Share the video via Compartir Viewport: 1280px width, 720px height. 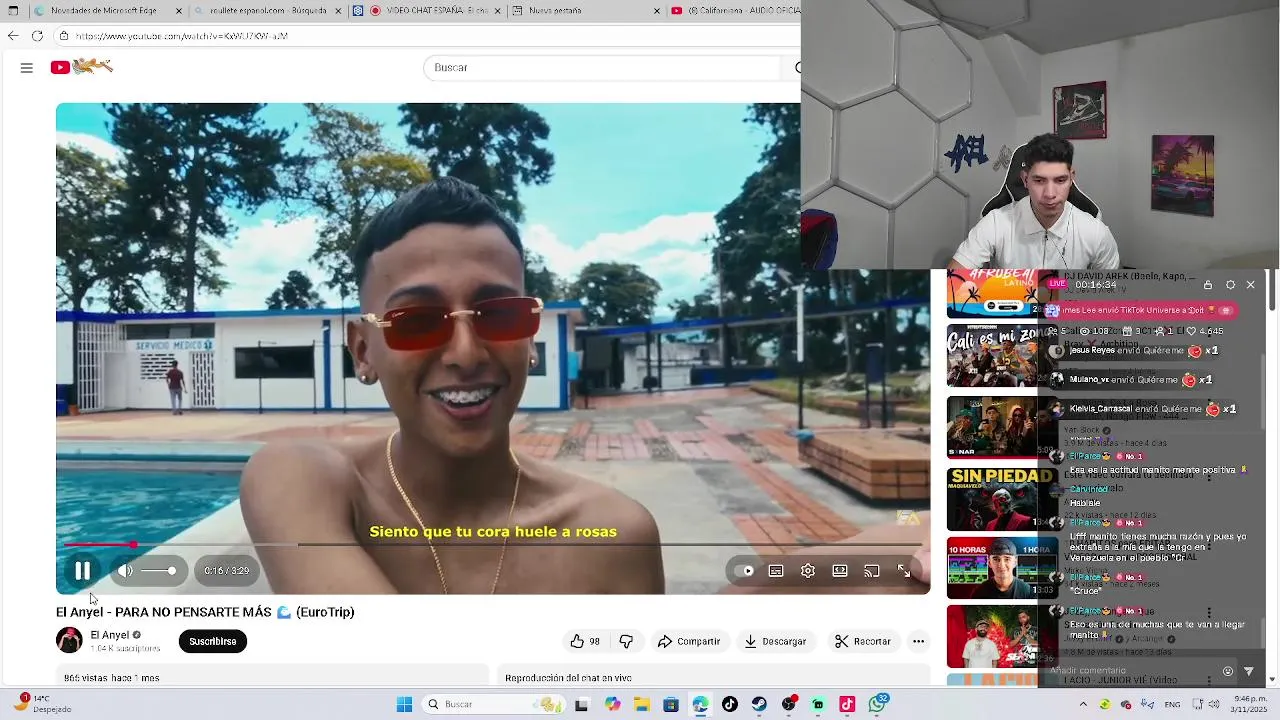coord(688,641)
